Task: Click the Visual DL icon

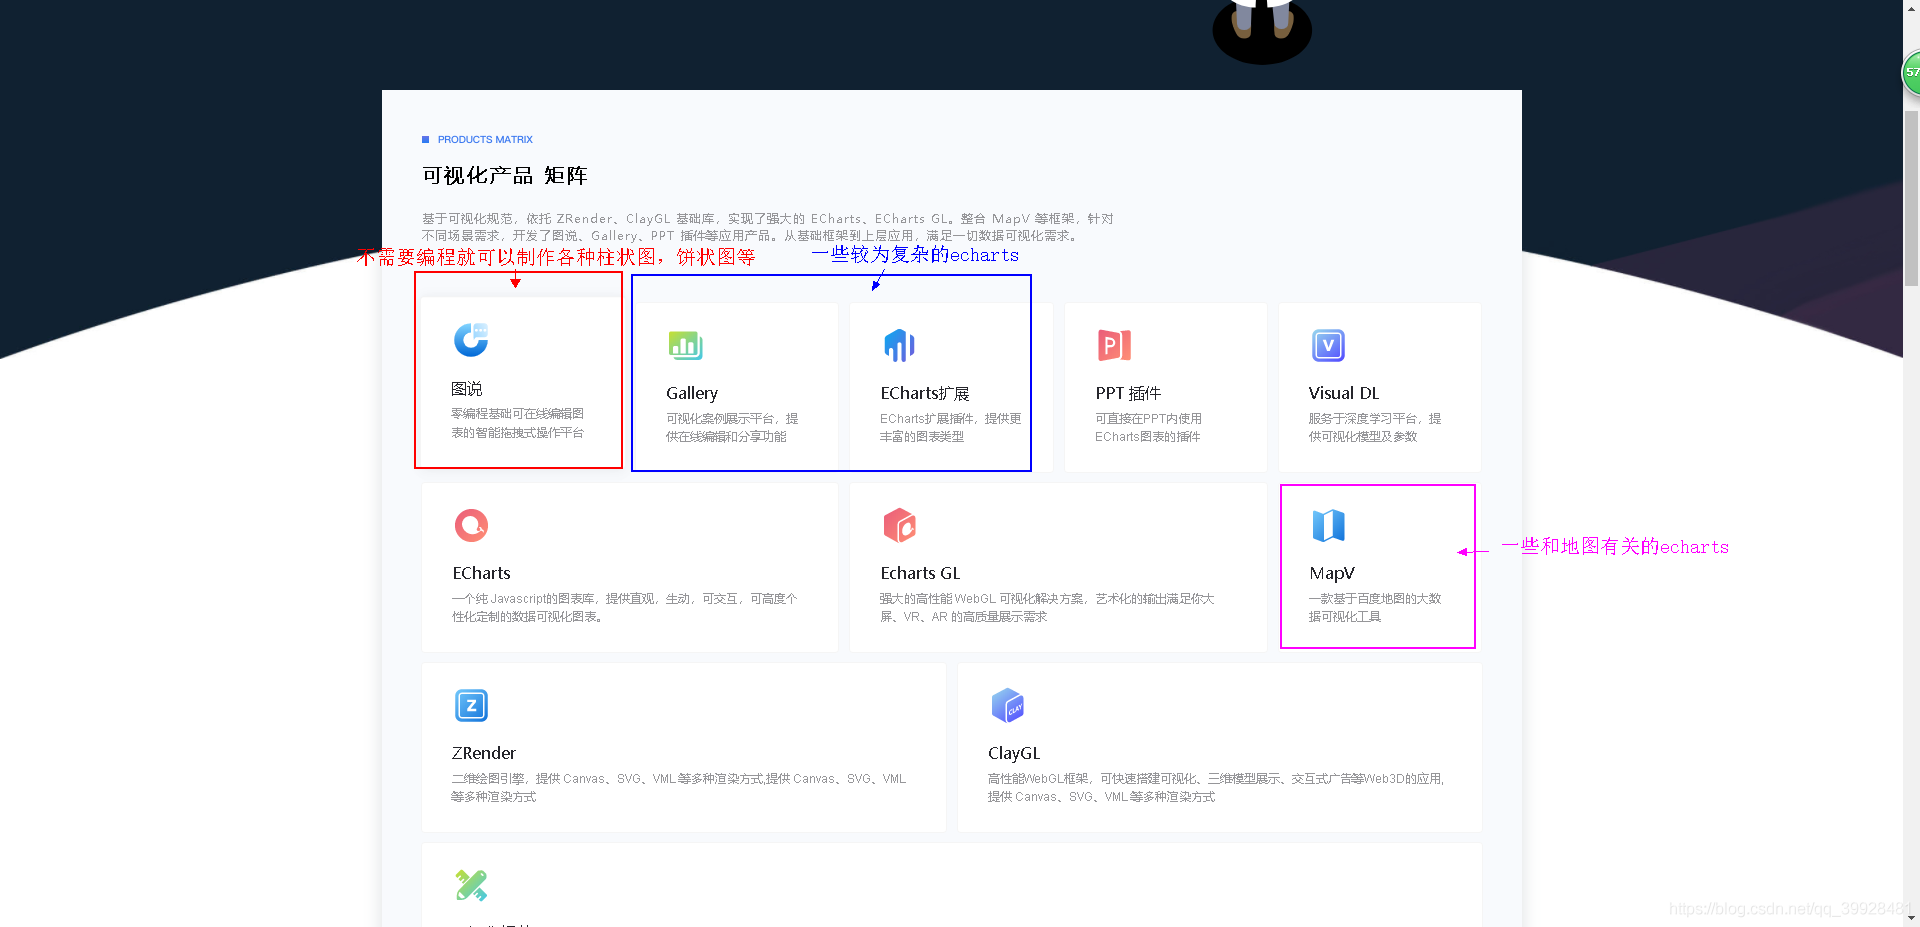Action: point(1328,345)
